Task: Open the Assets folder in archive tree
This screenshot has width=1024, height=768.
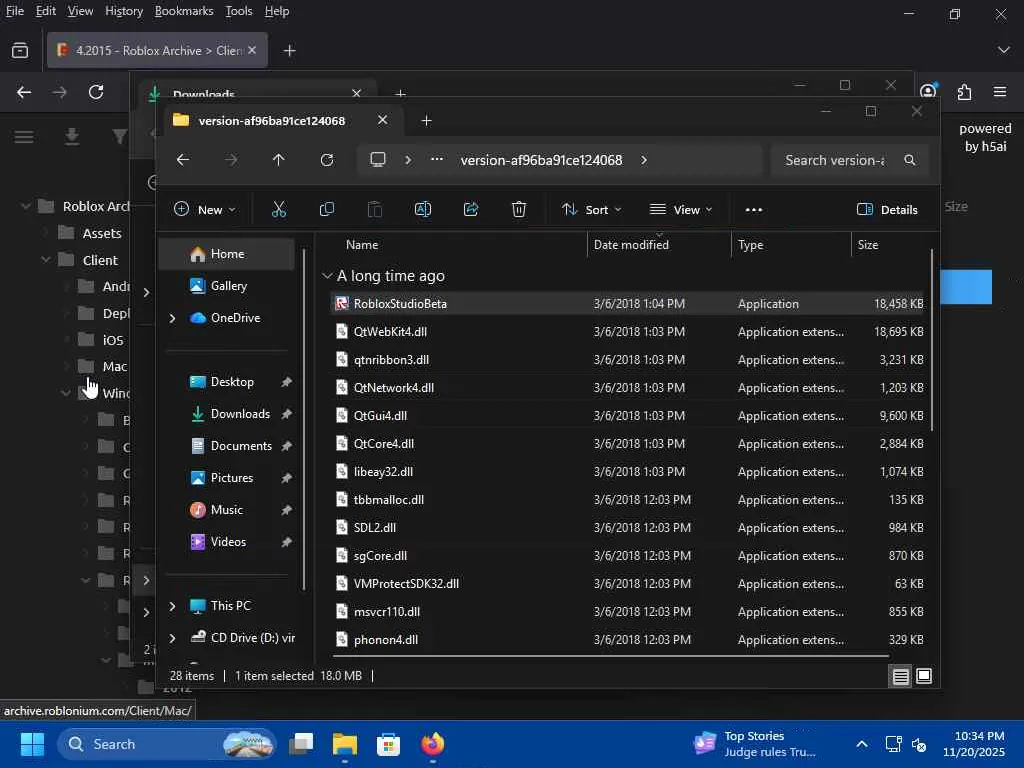Action: [101, 233]
